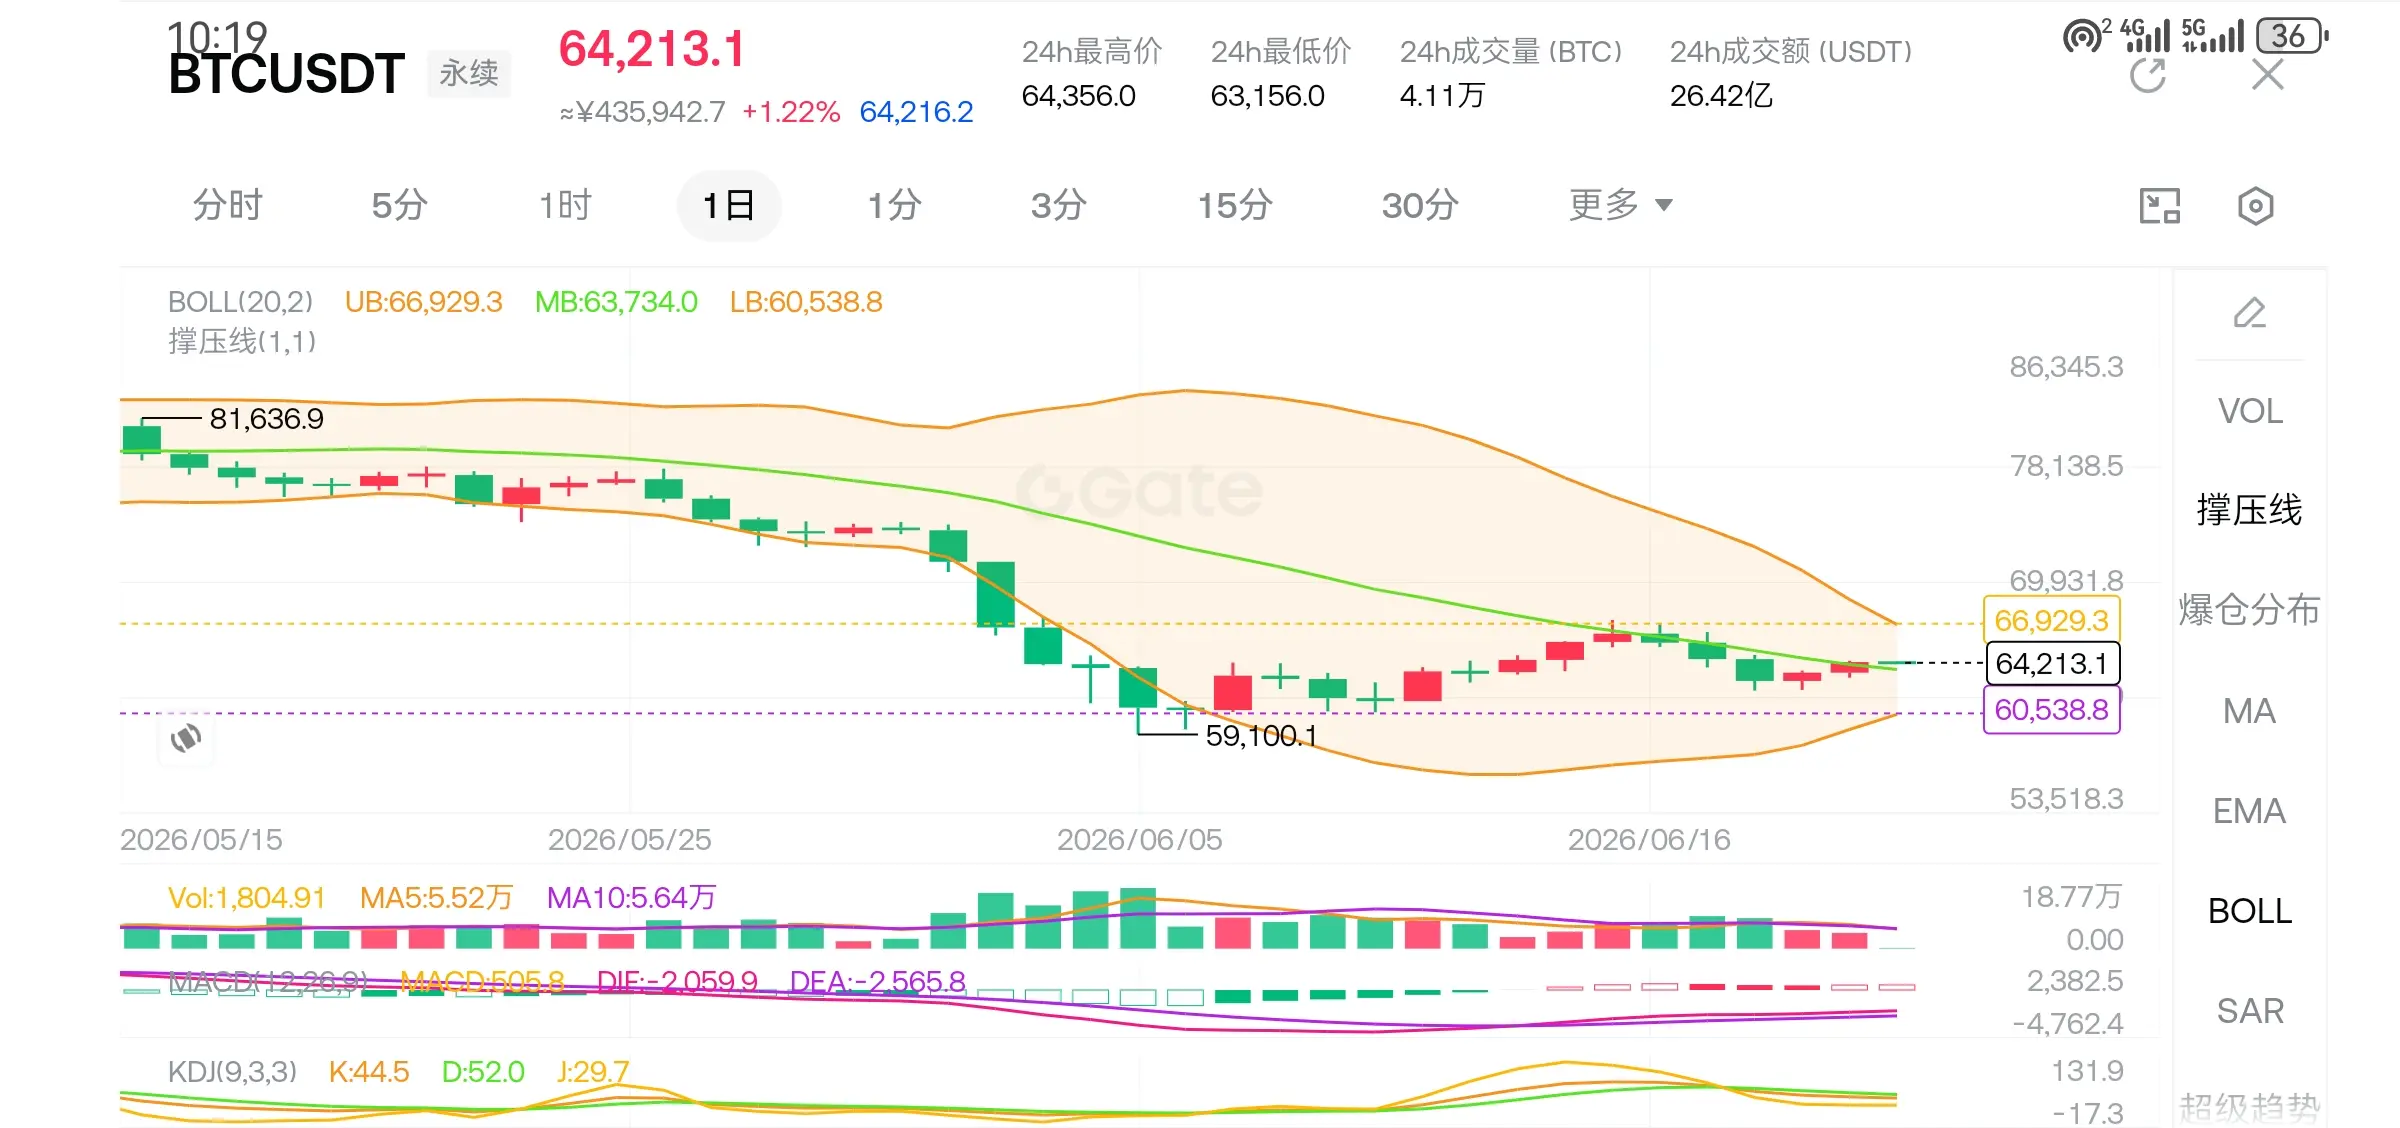Toggle the 爆仓分布 indicator
This screenshot has height=1128, width=2400.
(x=2250, y=610)
